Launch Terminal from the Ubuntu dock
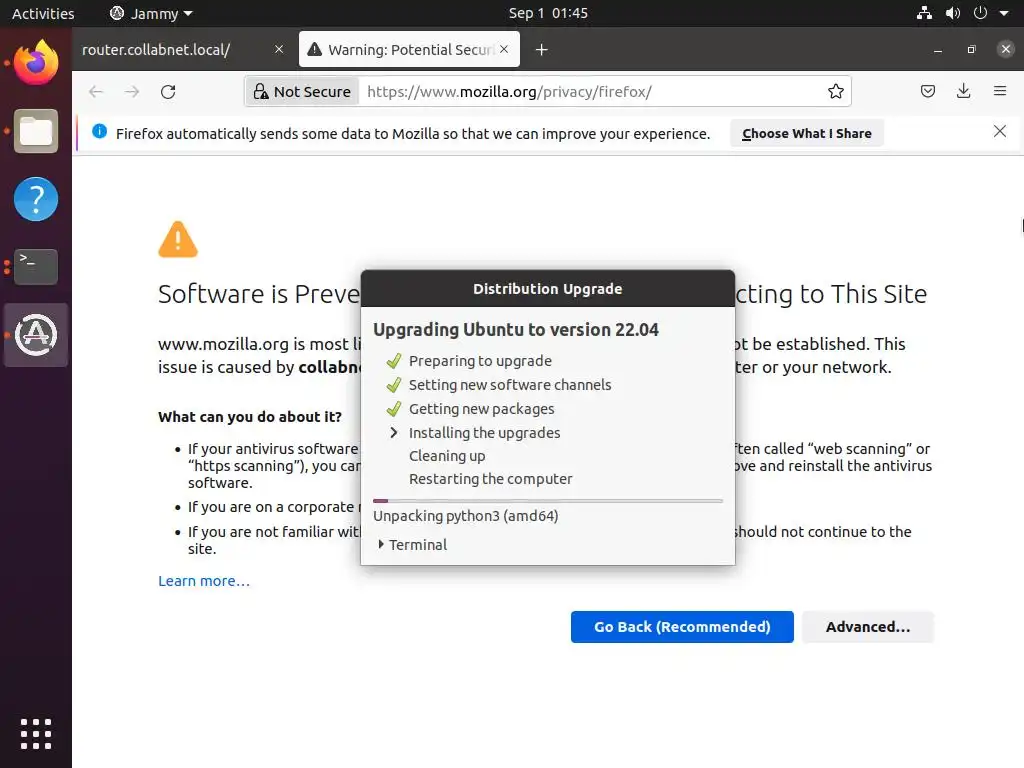1024x768 pixels. click(x=36, y=266)
